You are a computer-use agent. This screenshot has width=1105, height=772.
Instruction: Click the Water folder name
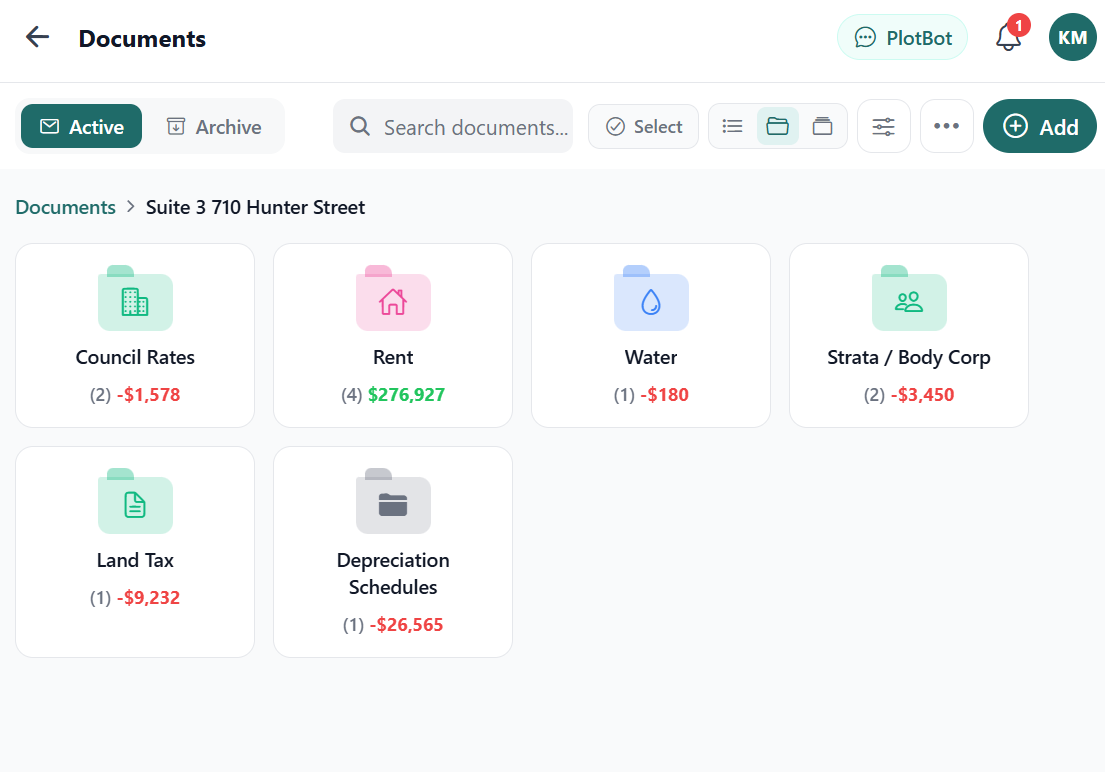[x=651, y=357]
